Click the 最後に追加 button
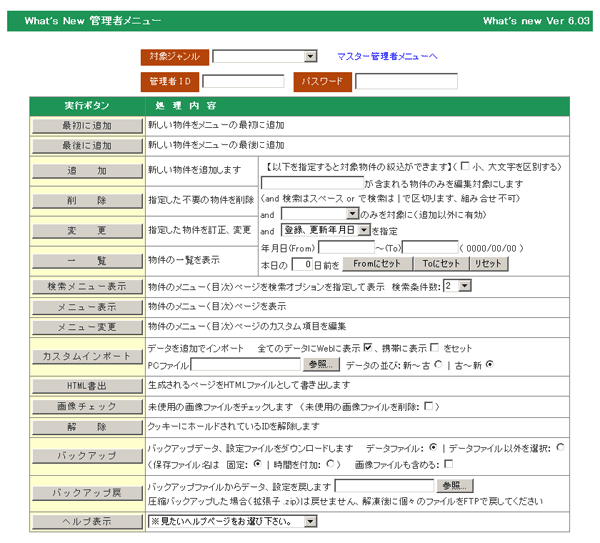This screenshot has width=600, height=543. (87, 146)
